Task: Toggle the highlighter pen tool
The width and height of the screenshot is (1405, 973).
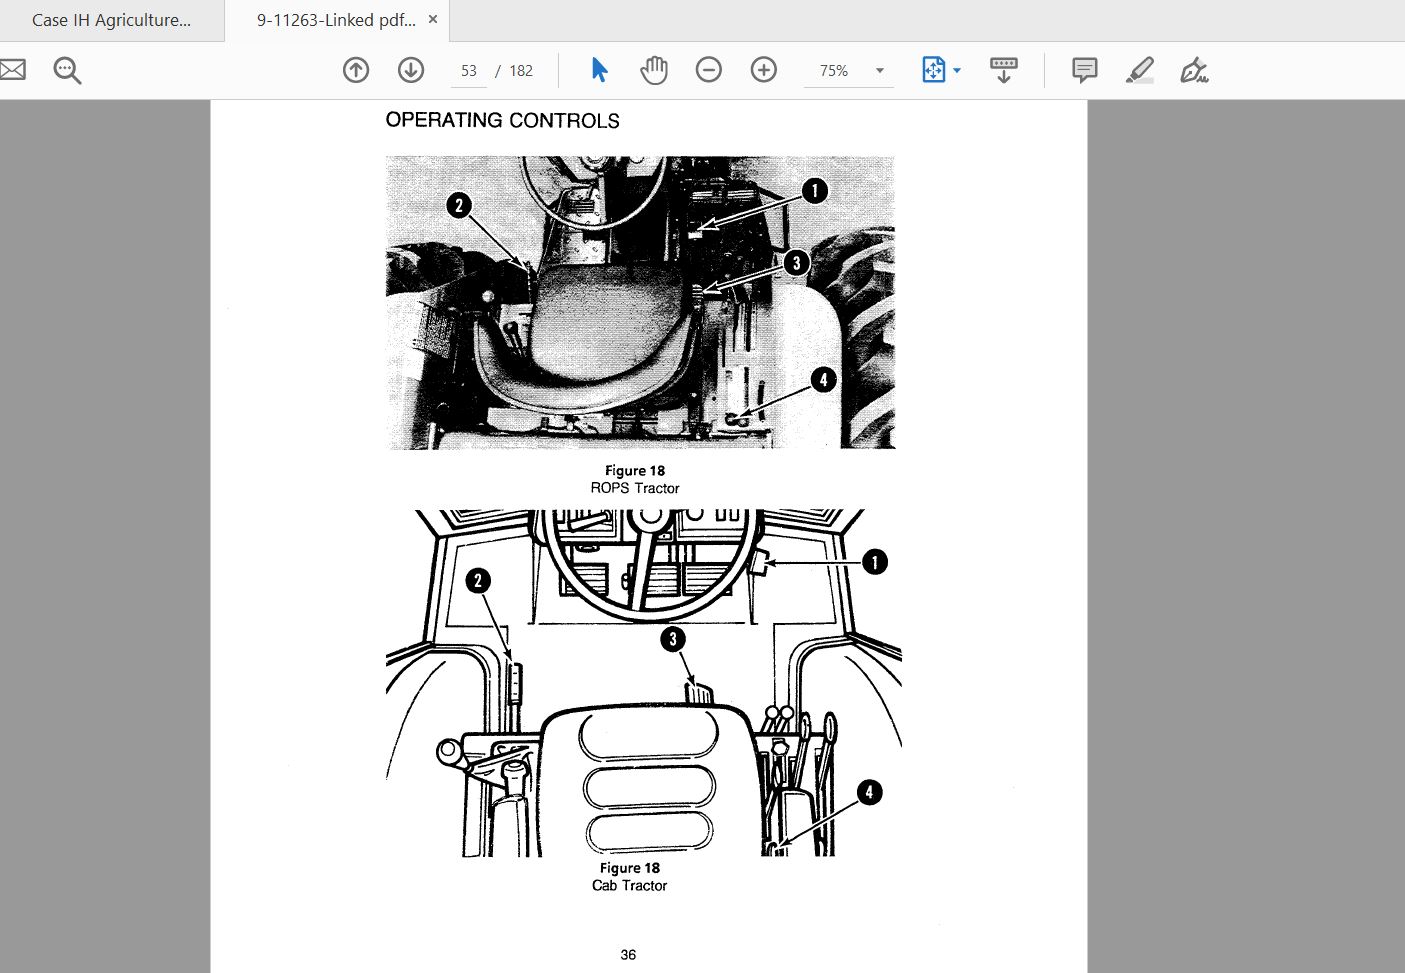Action: point(1139,70)
